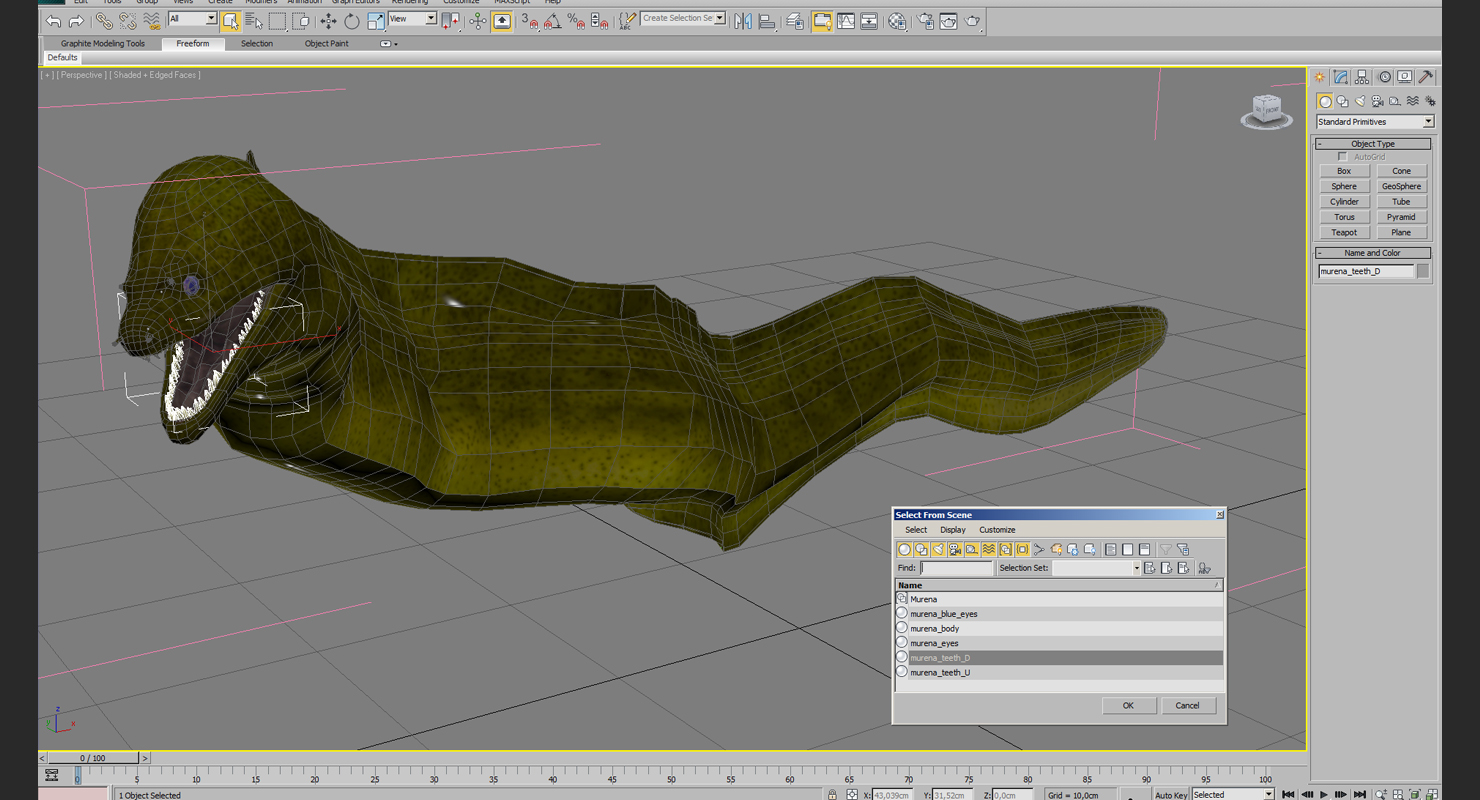Click the Redo arrow in main toolbar
Image resolution: width=1480 pixels, height=800 pixels.
[x=76, y=21]
